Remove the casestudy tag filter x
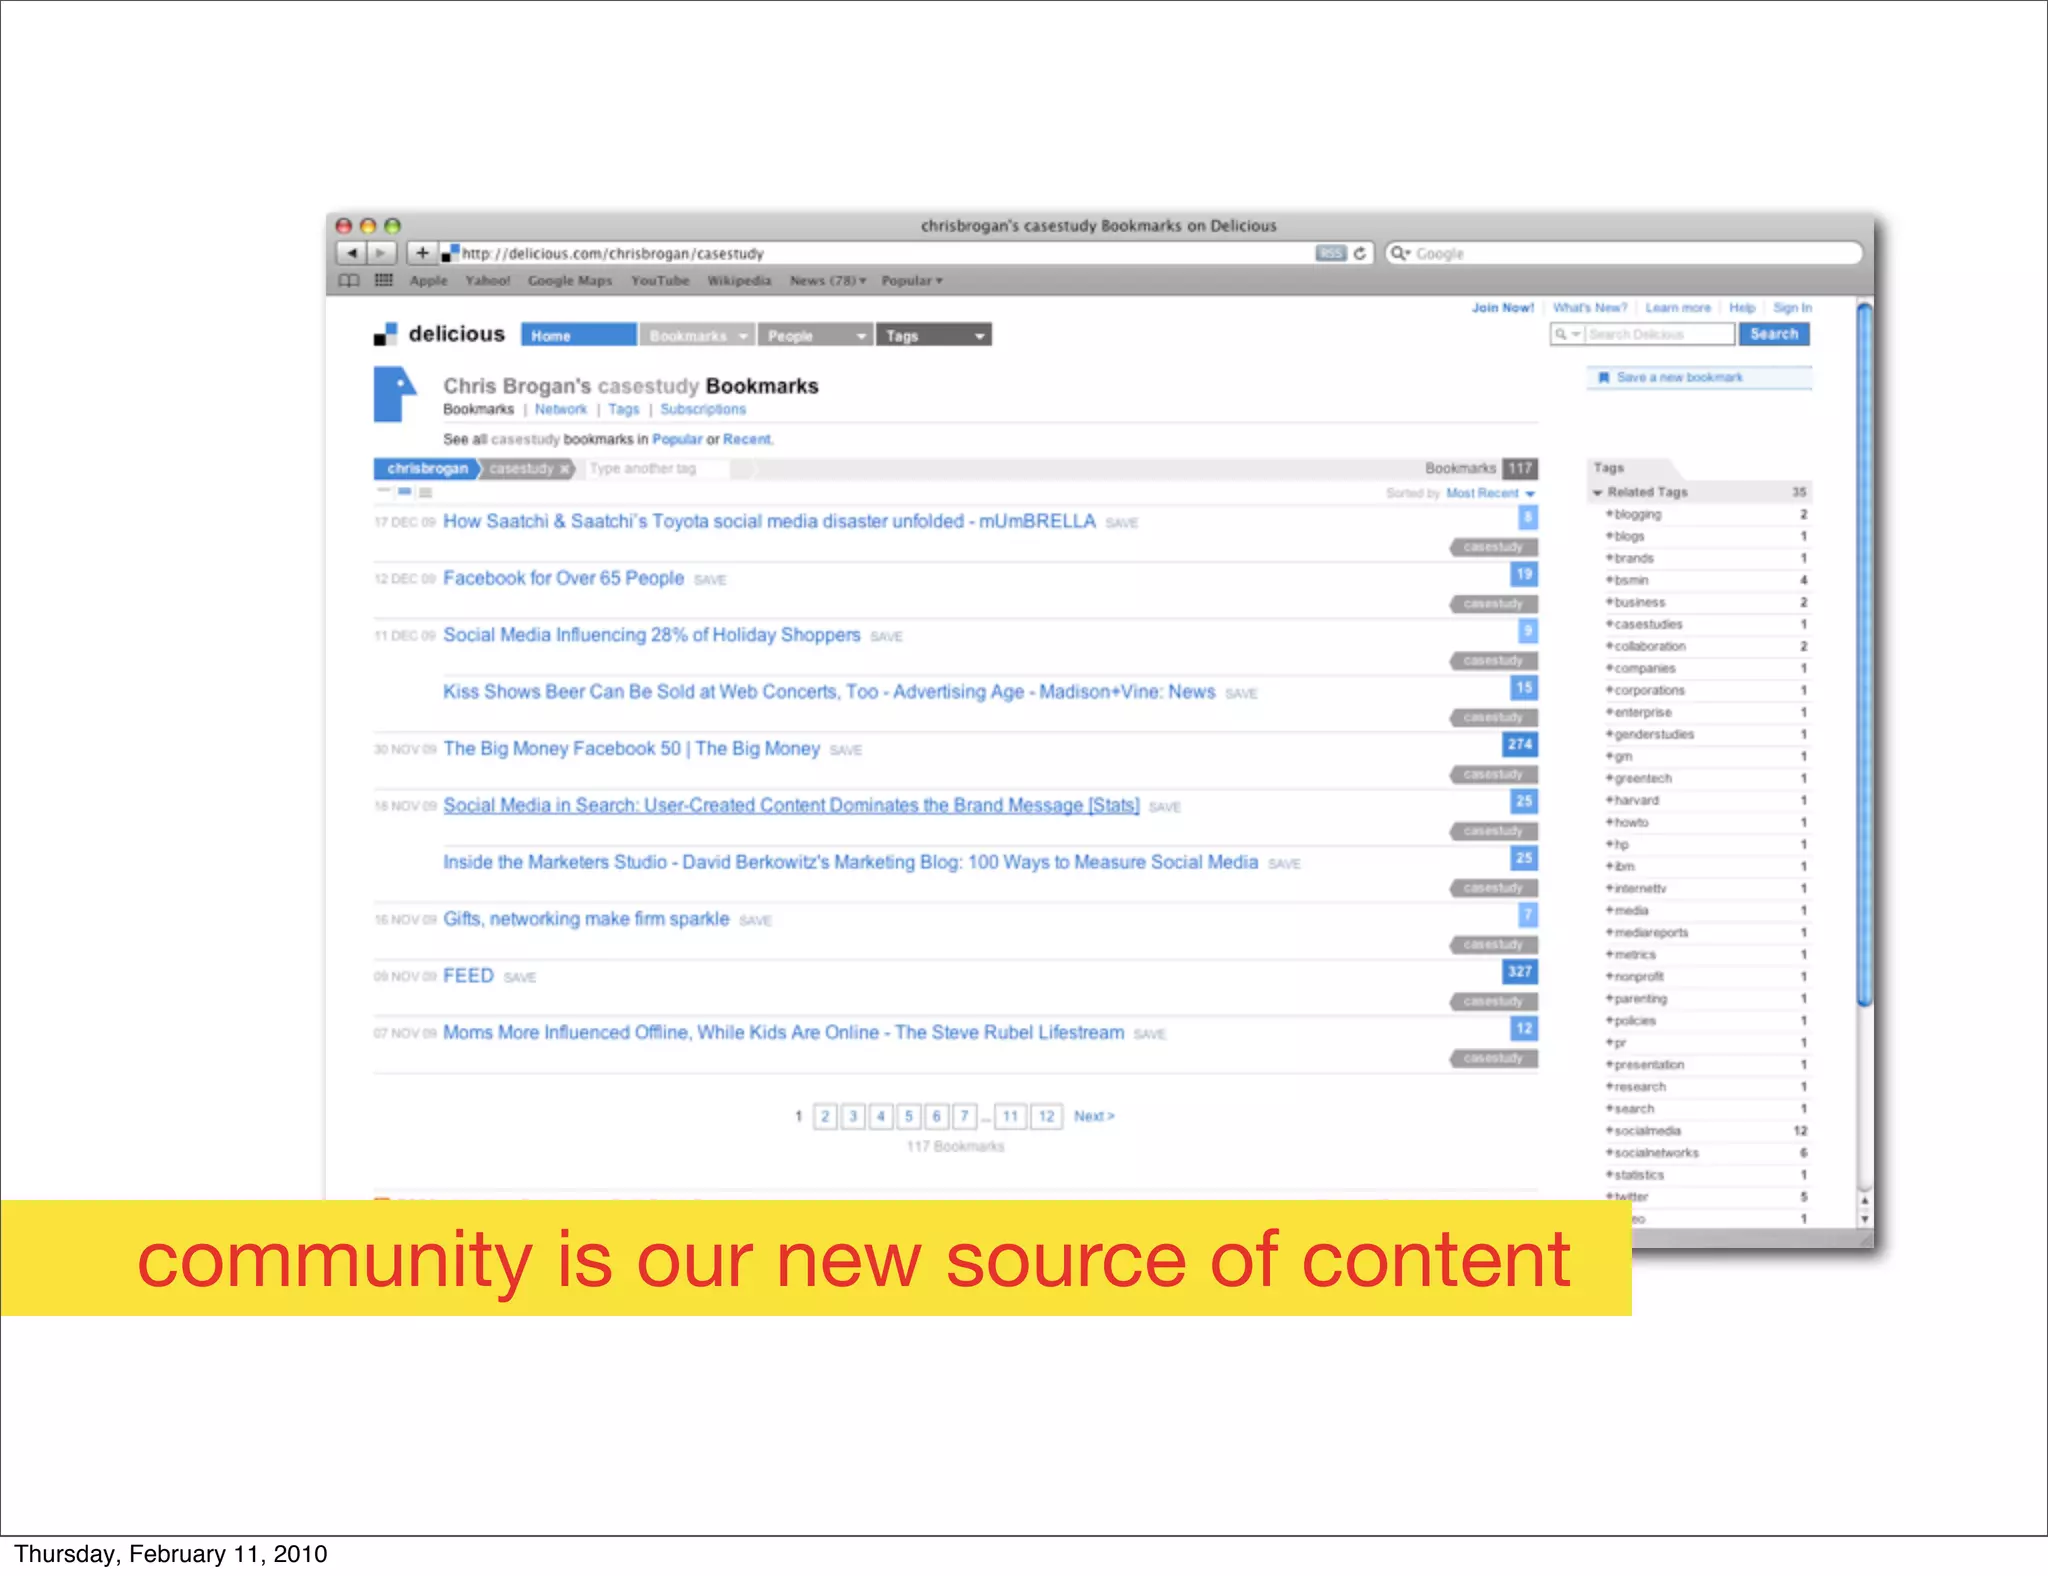2048x1576 pixels. (x=564, y=468)
